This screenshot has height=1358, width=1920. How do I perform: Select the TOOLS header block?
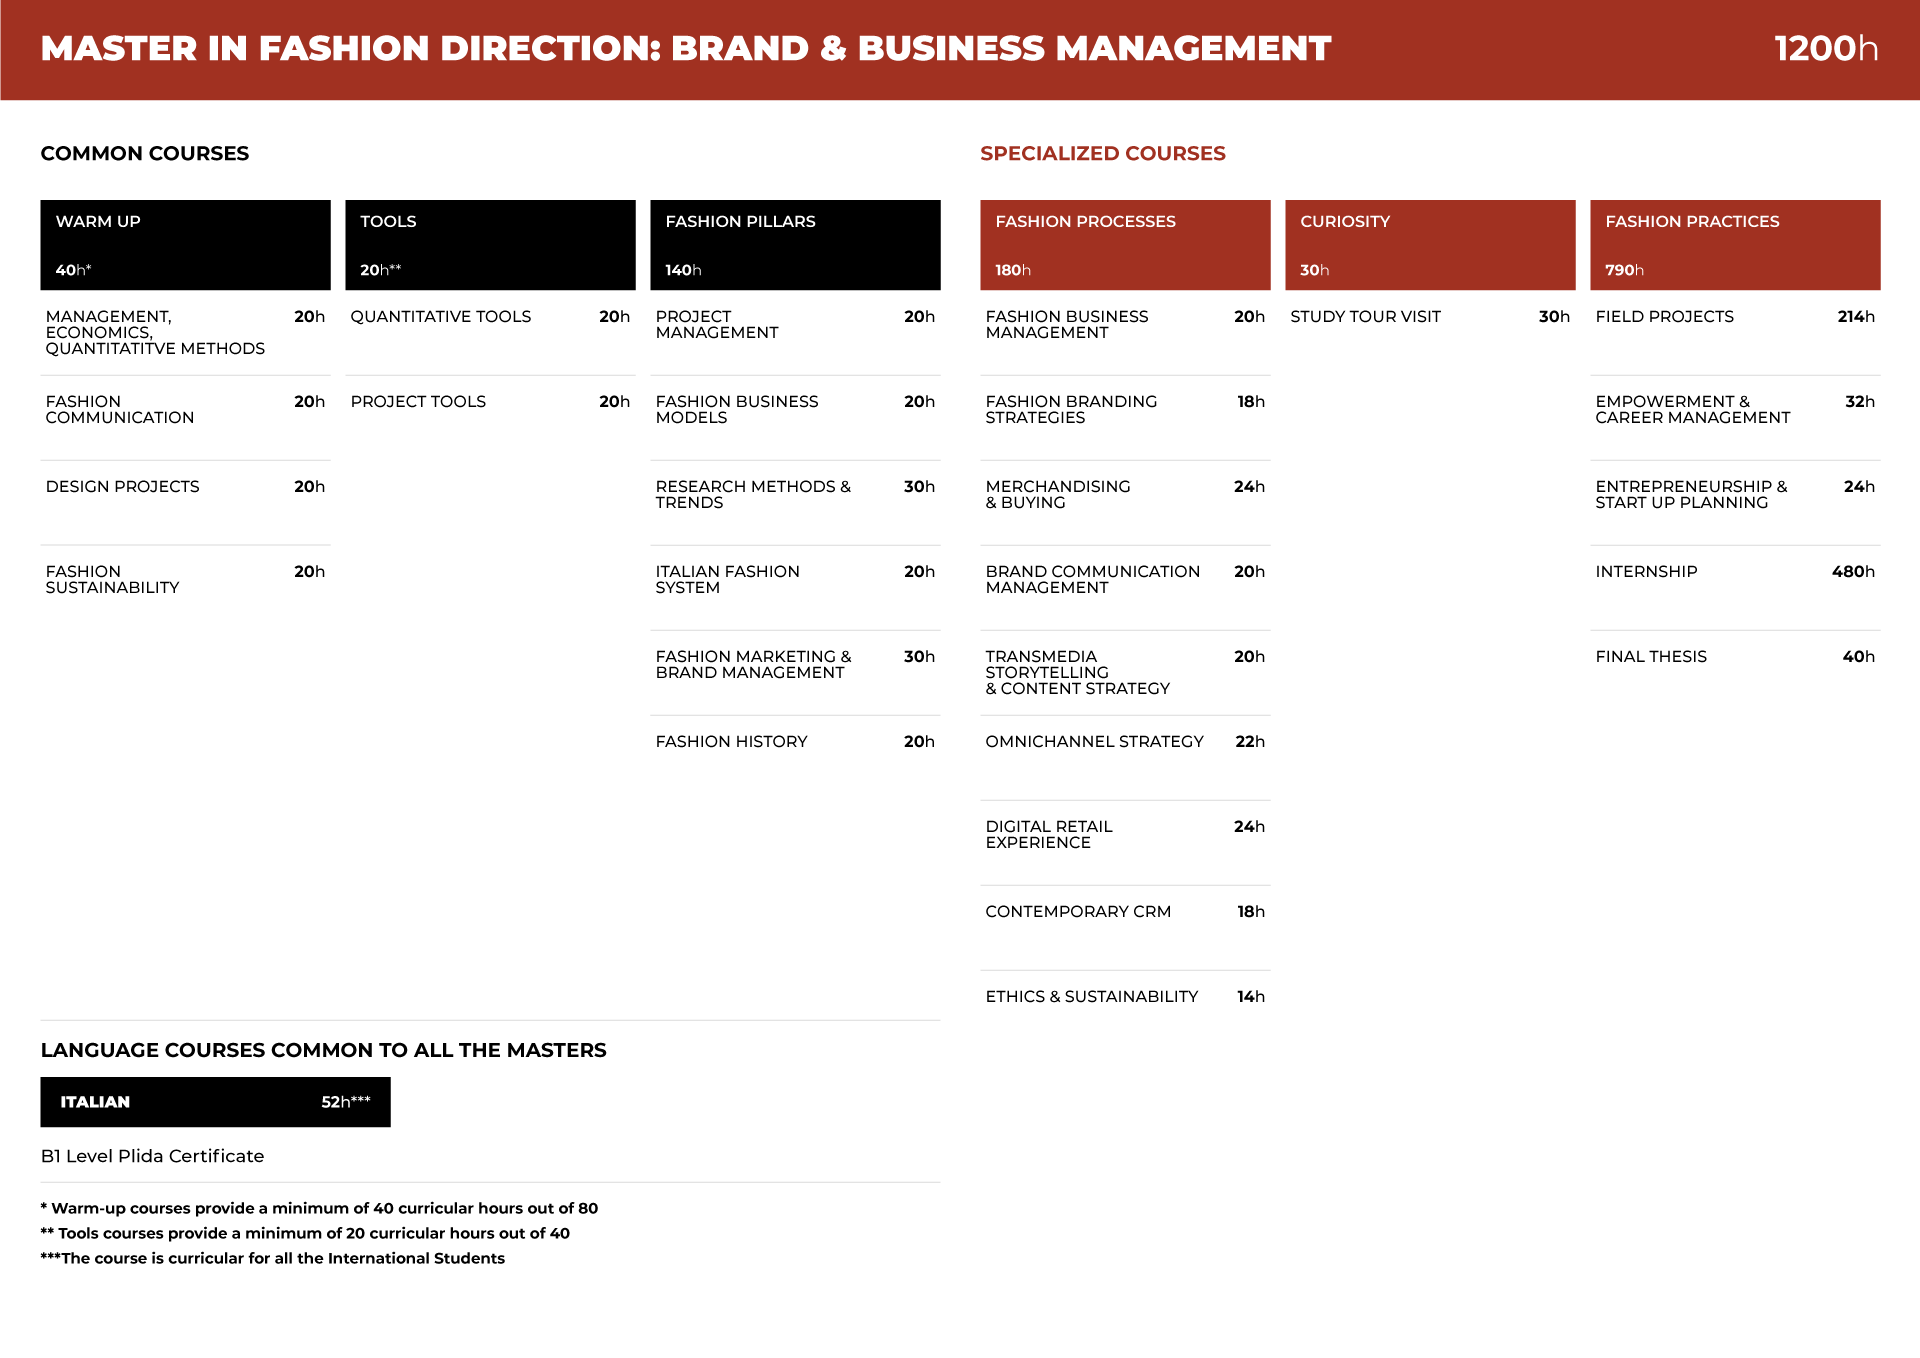pos(490,245)
